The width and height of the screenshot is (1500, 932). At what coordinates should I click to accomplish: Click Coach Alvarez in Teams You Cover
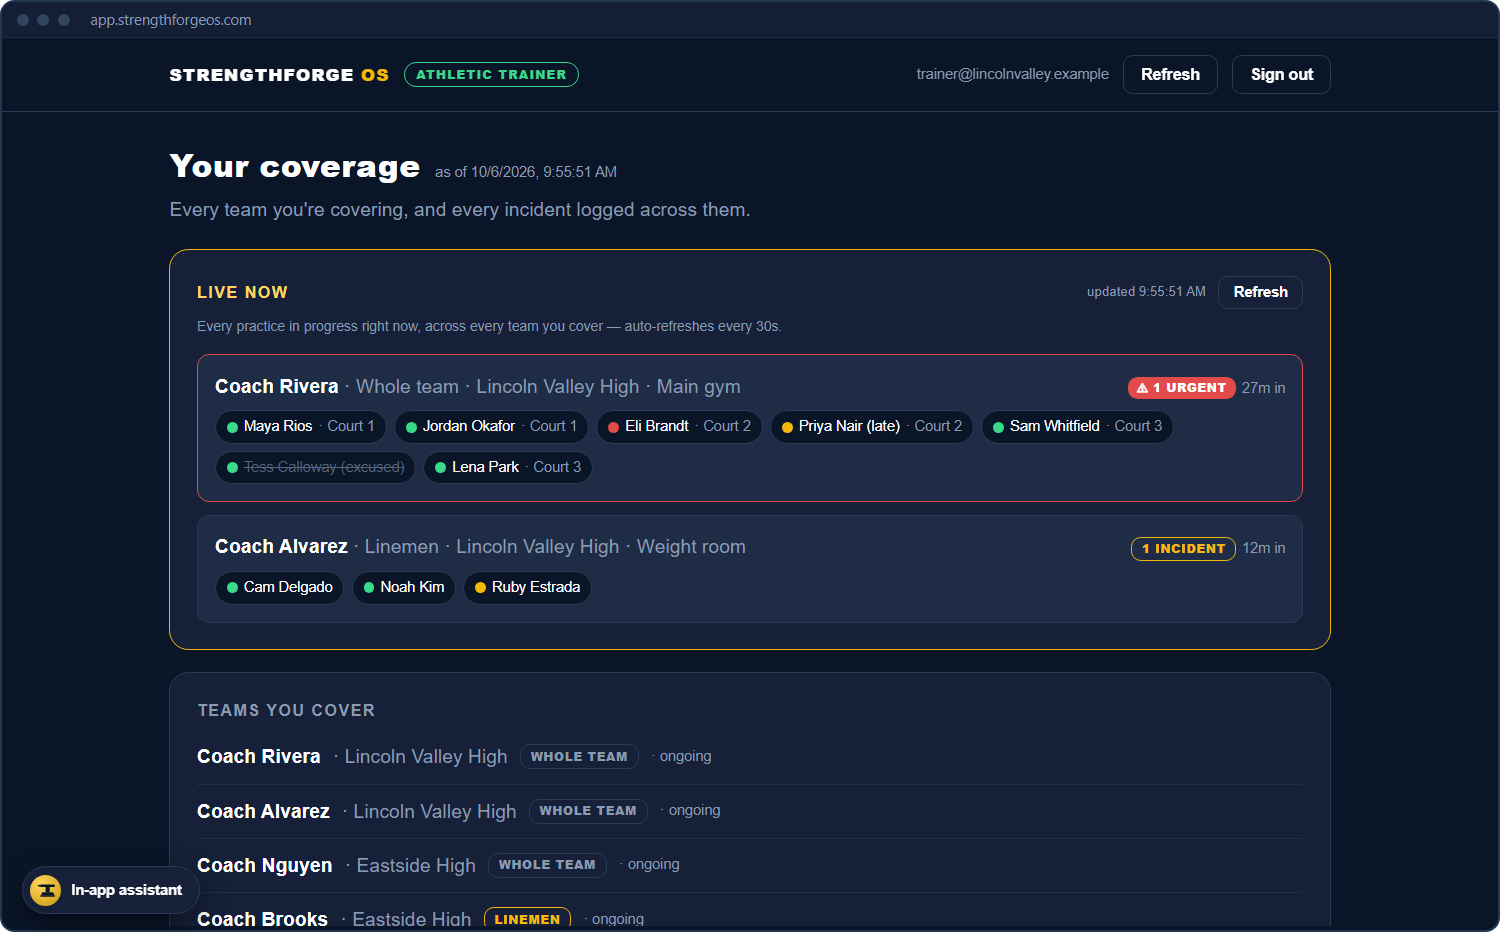[x=263, y=812]
